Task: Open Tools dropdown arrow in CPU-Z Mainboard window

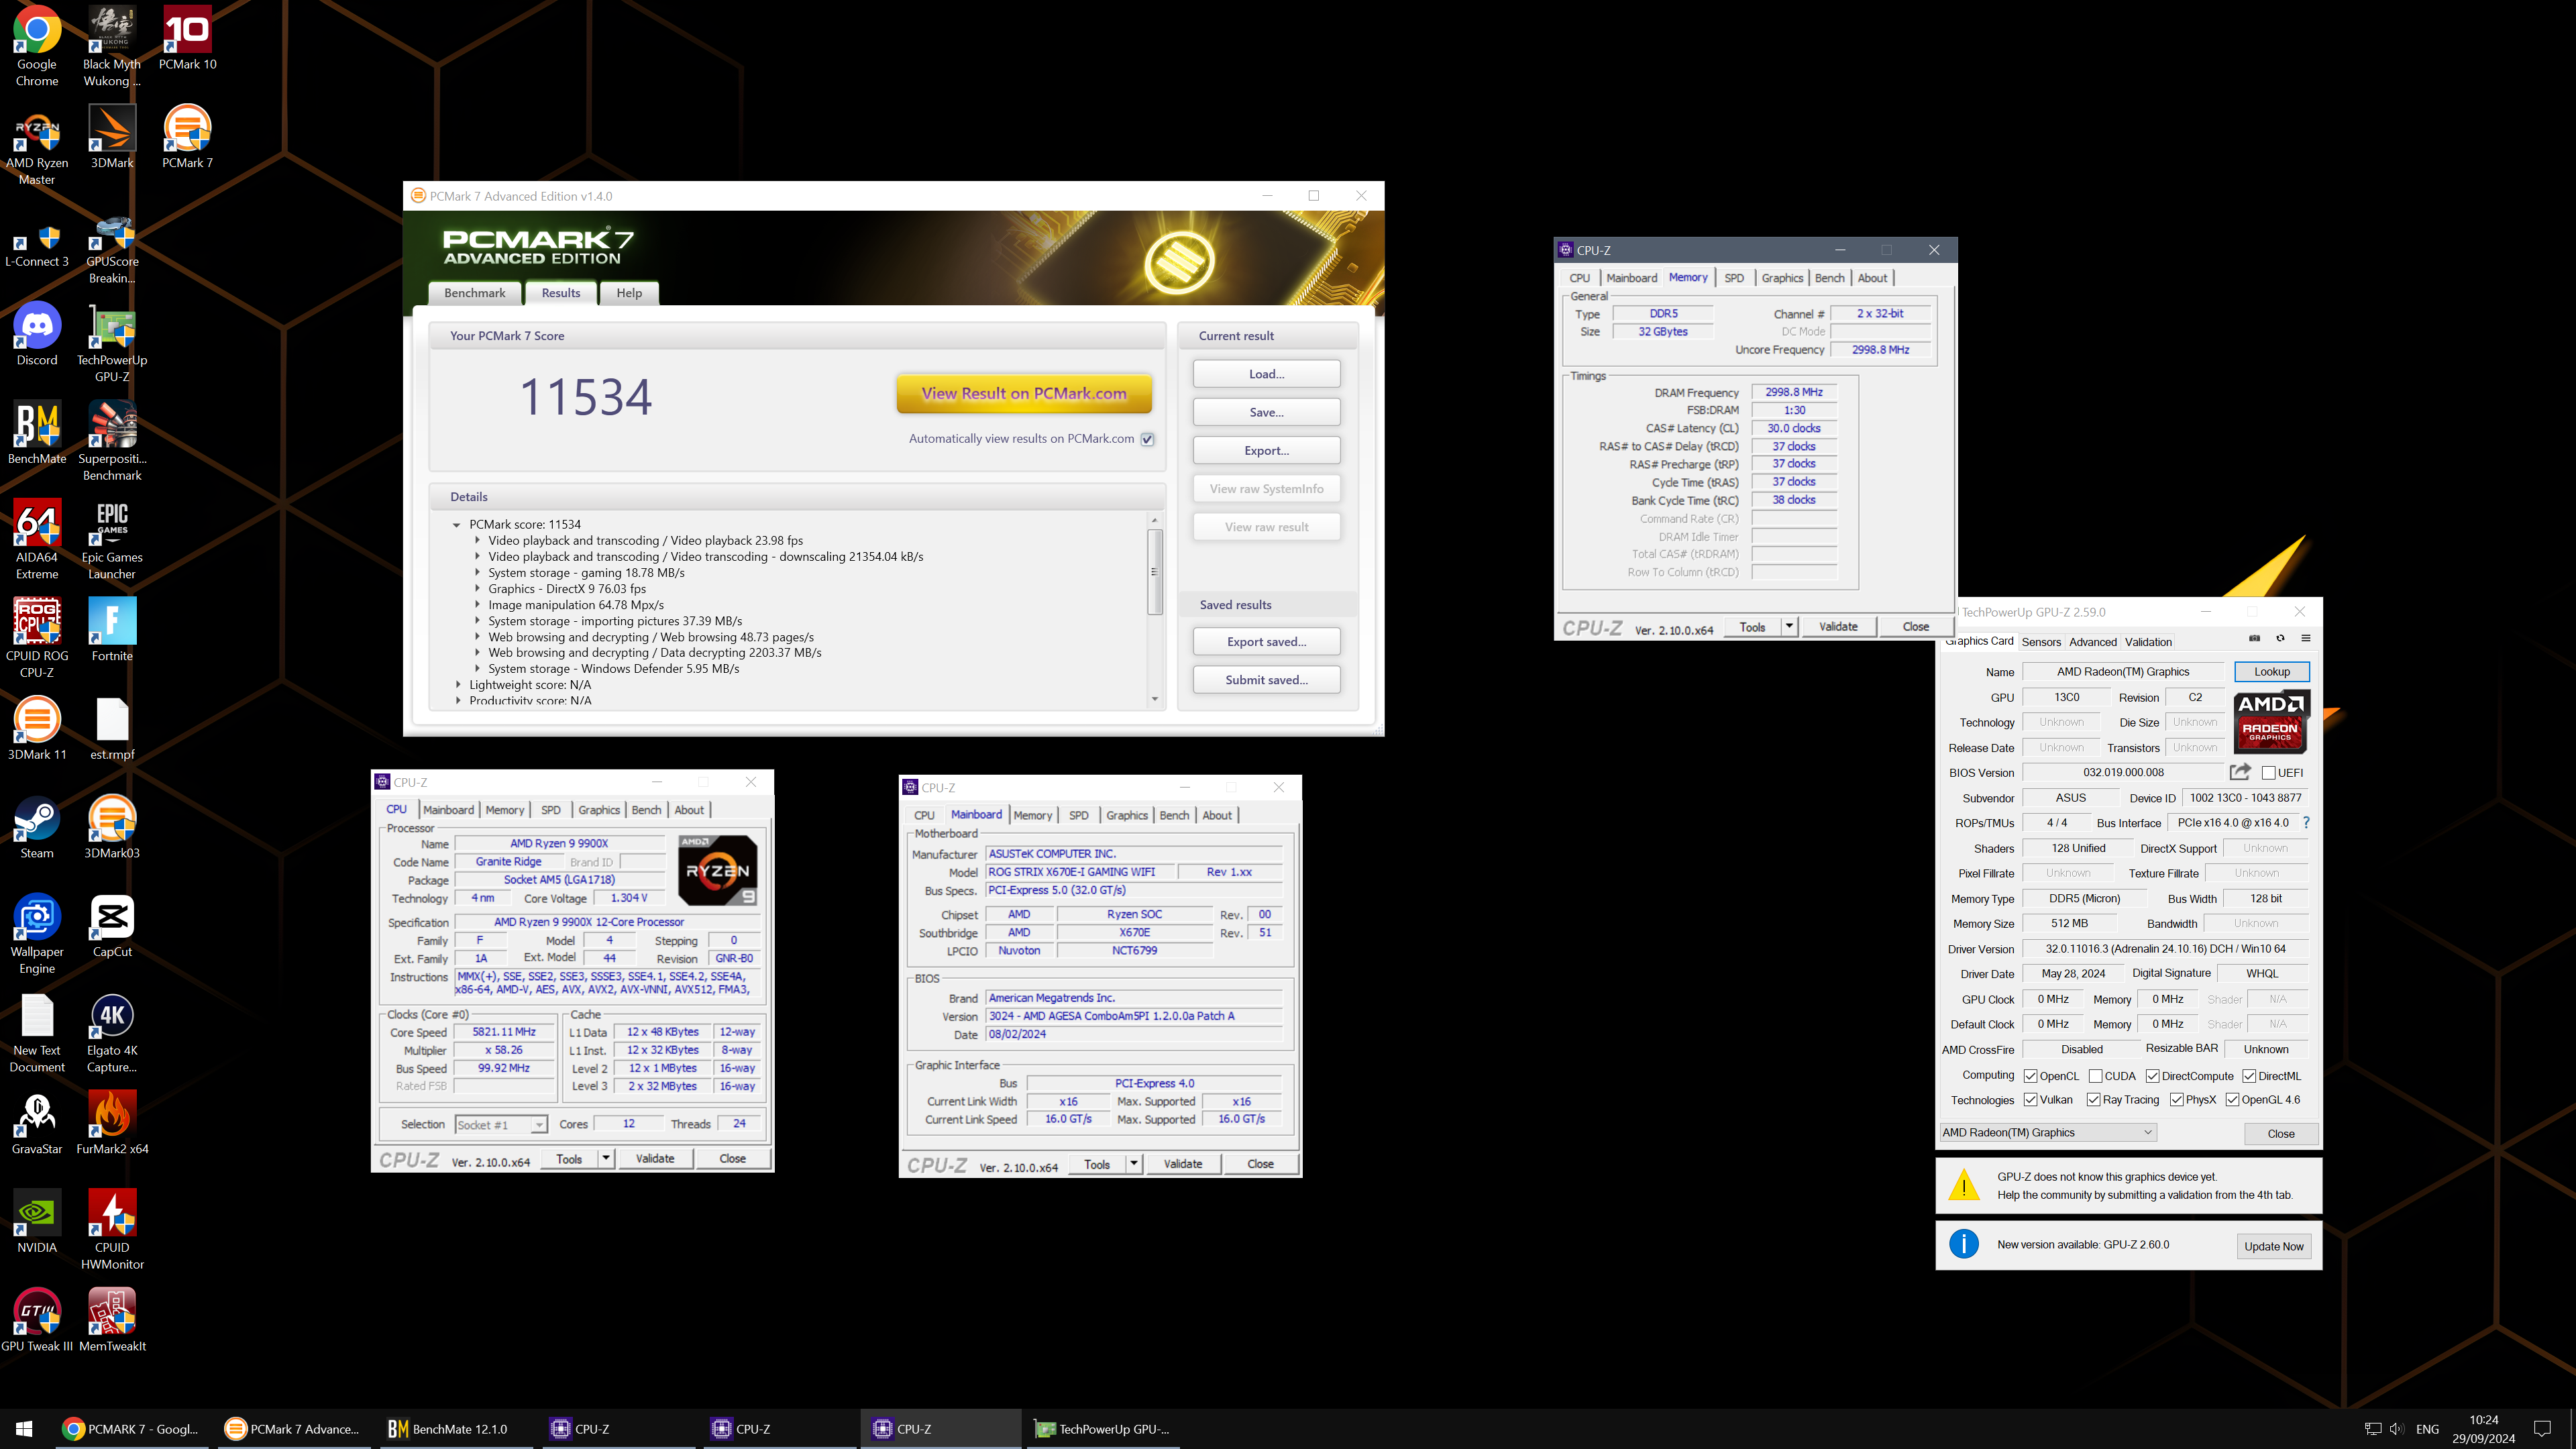Action: click(1133, 1164)
